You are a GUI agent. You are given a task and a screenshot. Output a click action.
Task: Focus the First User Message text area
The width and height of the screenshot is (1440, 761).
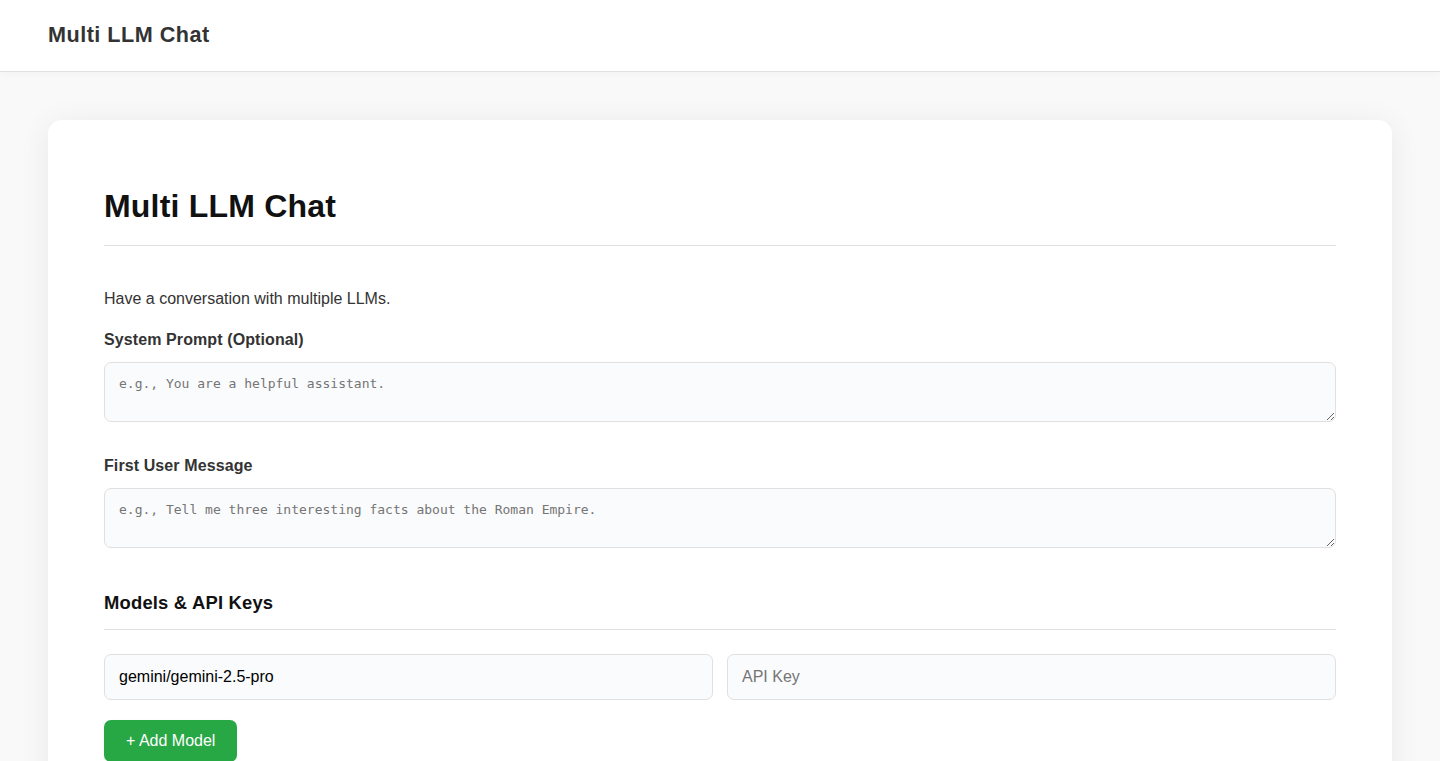720,518
